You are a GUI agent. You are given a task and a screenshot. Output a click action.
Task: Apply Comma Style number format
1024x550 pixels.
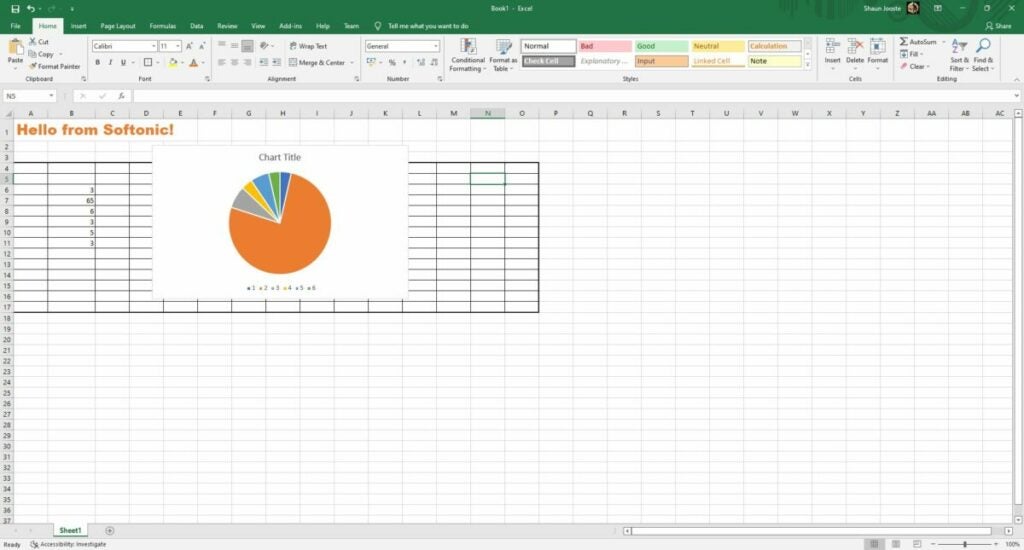(x=404, y=63)
